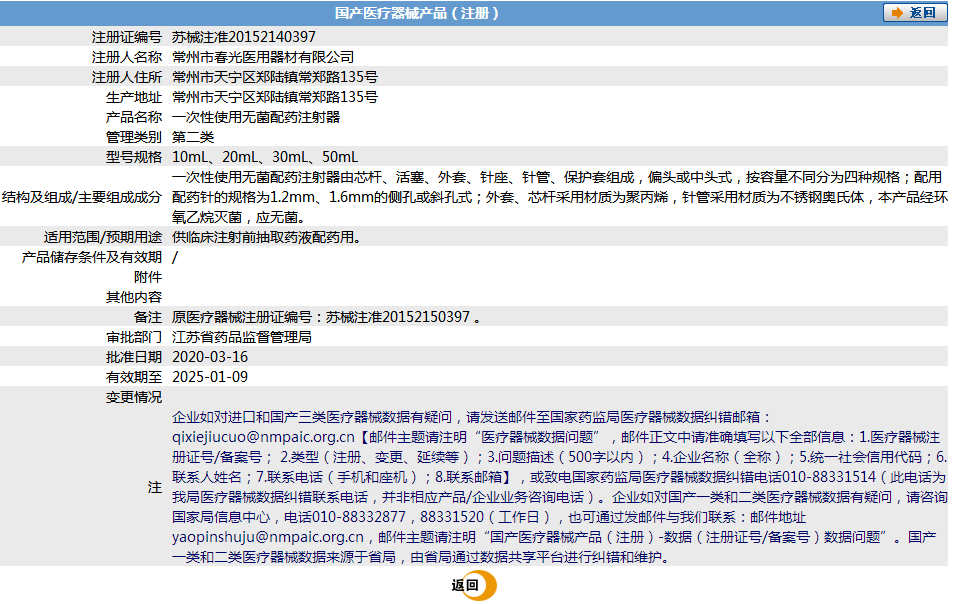Click remark text 原医疗器械注册证编号

242,317
